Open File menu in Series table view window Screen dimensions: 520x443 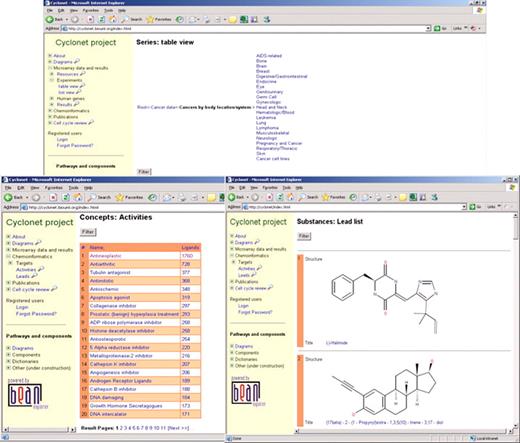point(50,11)
